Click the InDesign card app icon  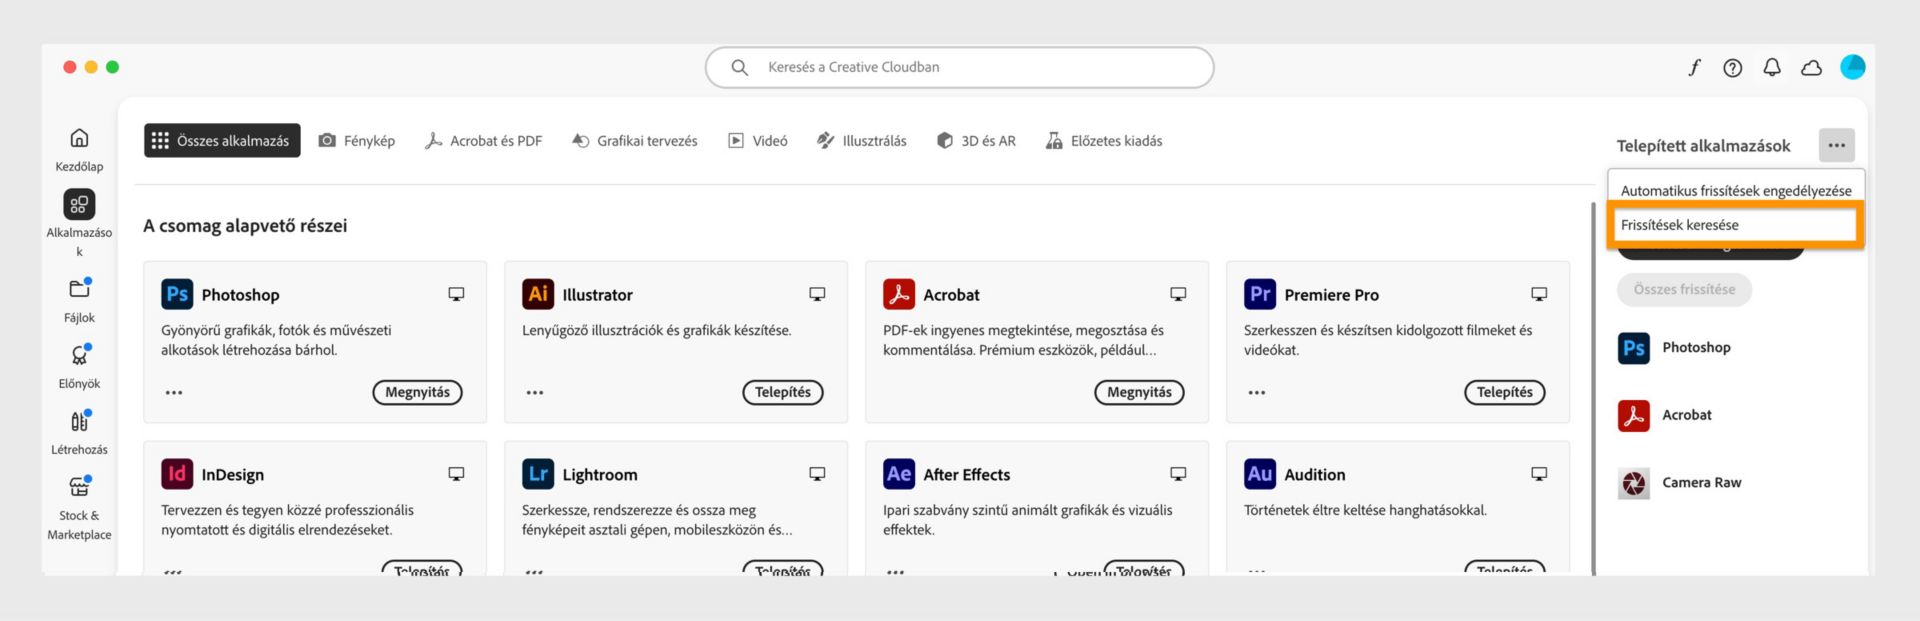177,474
